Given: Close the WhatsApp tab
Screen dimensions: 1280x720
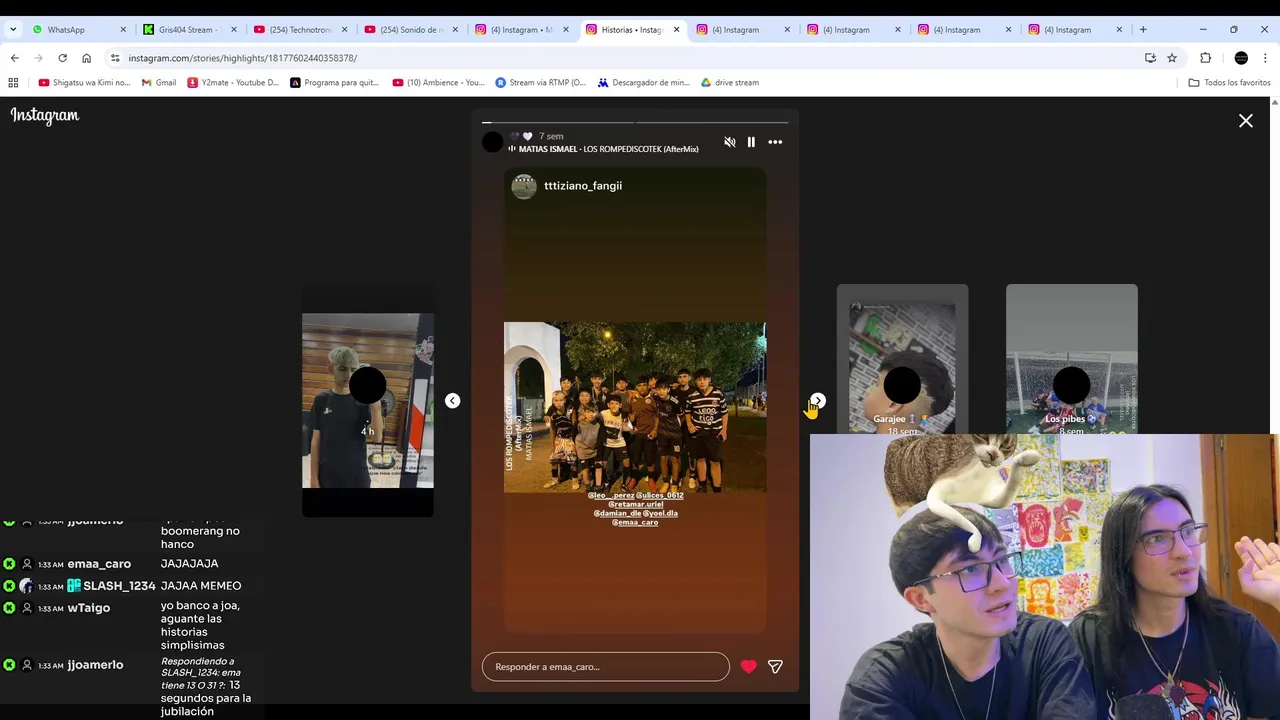Looking at the screenshot, I should click(x=123, y=30).
